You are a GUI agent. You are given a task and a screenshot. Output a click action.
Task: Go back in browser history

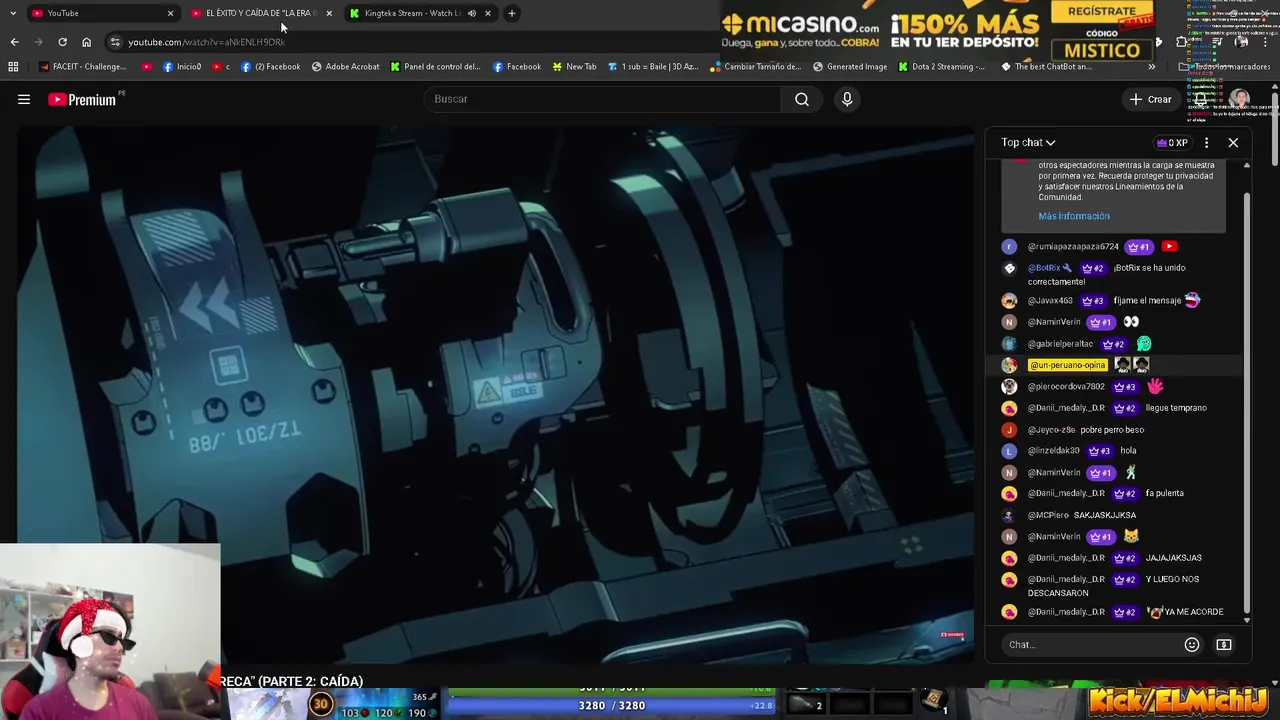(14, 42)
